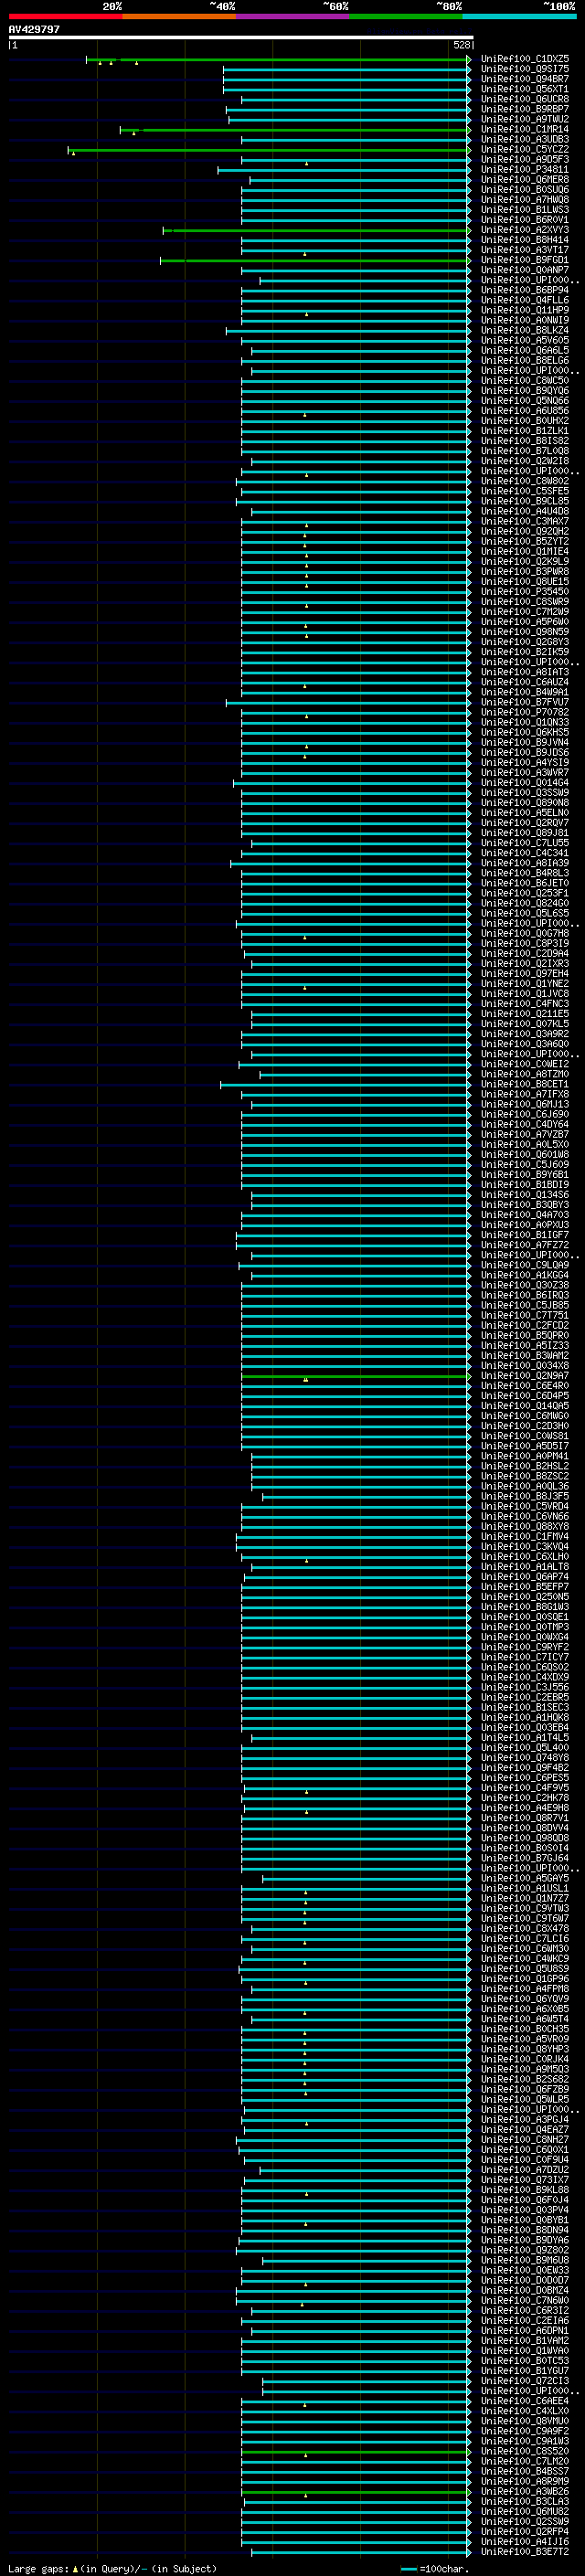Click the green ~80% identity legend segment
585x2576 pixels.
[406, 16]
